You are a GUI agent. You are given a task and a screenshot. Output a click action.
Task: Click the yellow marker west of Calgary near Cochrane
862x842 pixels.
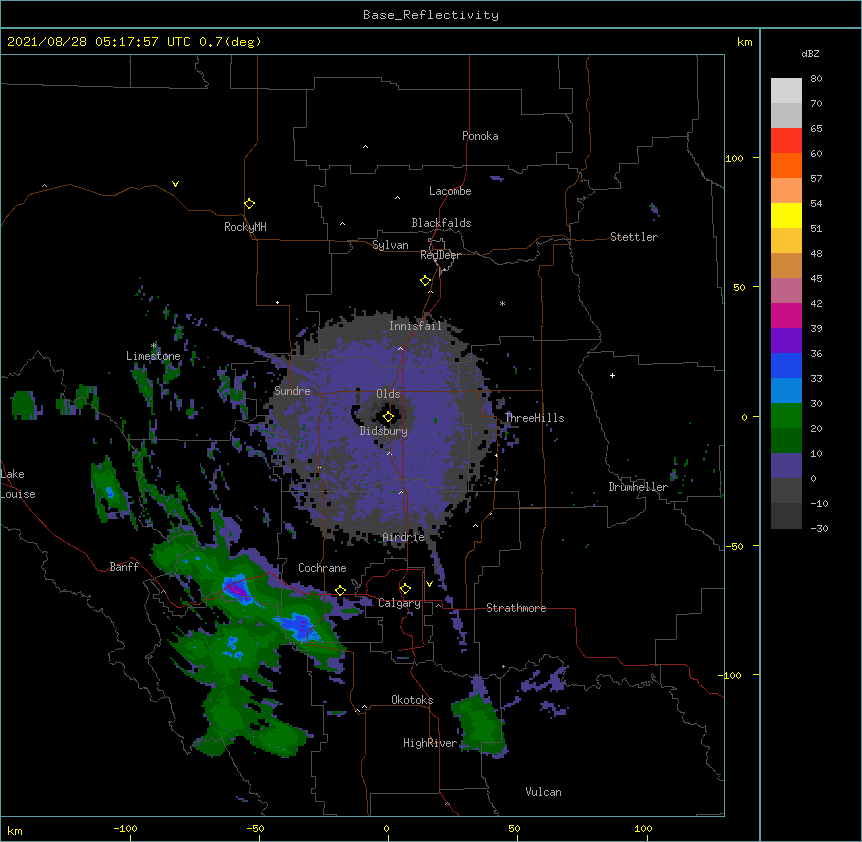[340, 590]
